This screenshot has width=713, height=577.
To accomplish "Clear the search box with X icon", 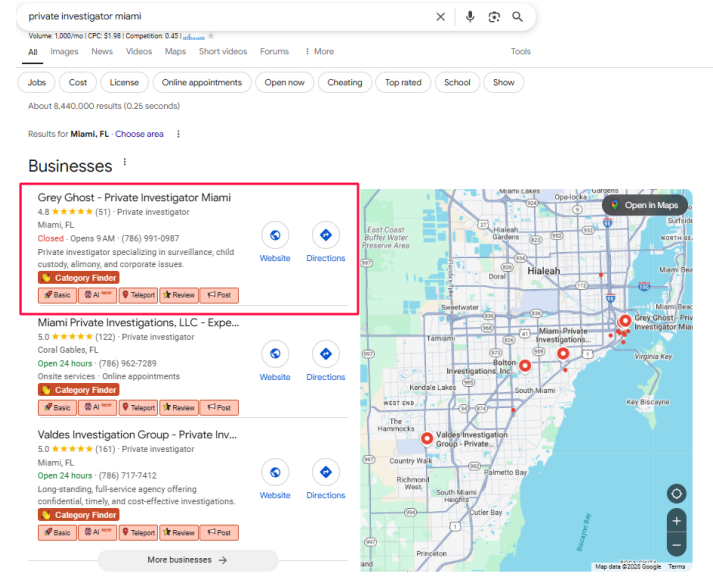I will click(x=441, y=17).
